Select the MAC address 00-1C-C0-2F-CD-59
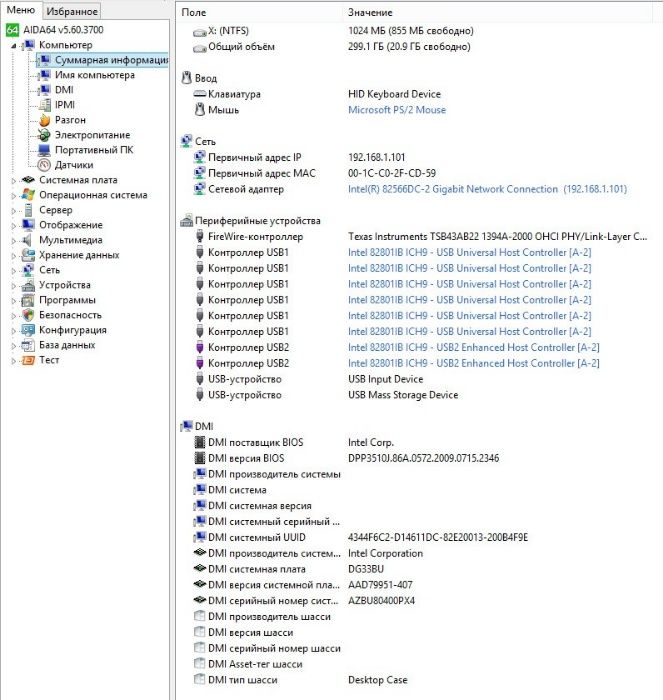 (392, 173)
